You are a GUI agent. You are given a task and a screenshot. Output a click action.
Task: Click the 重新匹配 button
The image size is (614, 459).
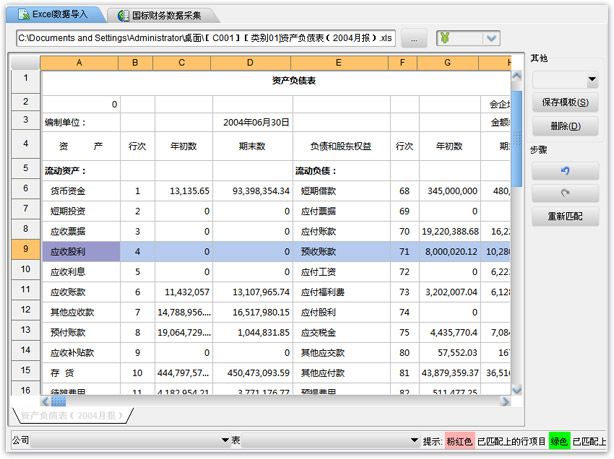pyautogui.click(x=565, y=216)
